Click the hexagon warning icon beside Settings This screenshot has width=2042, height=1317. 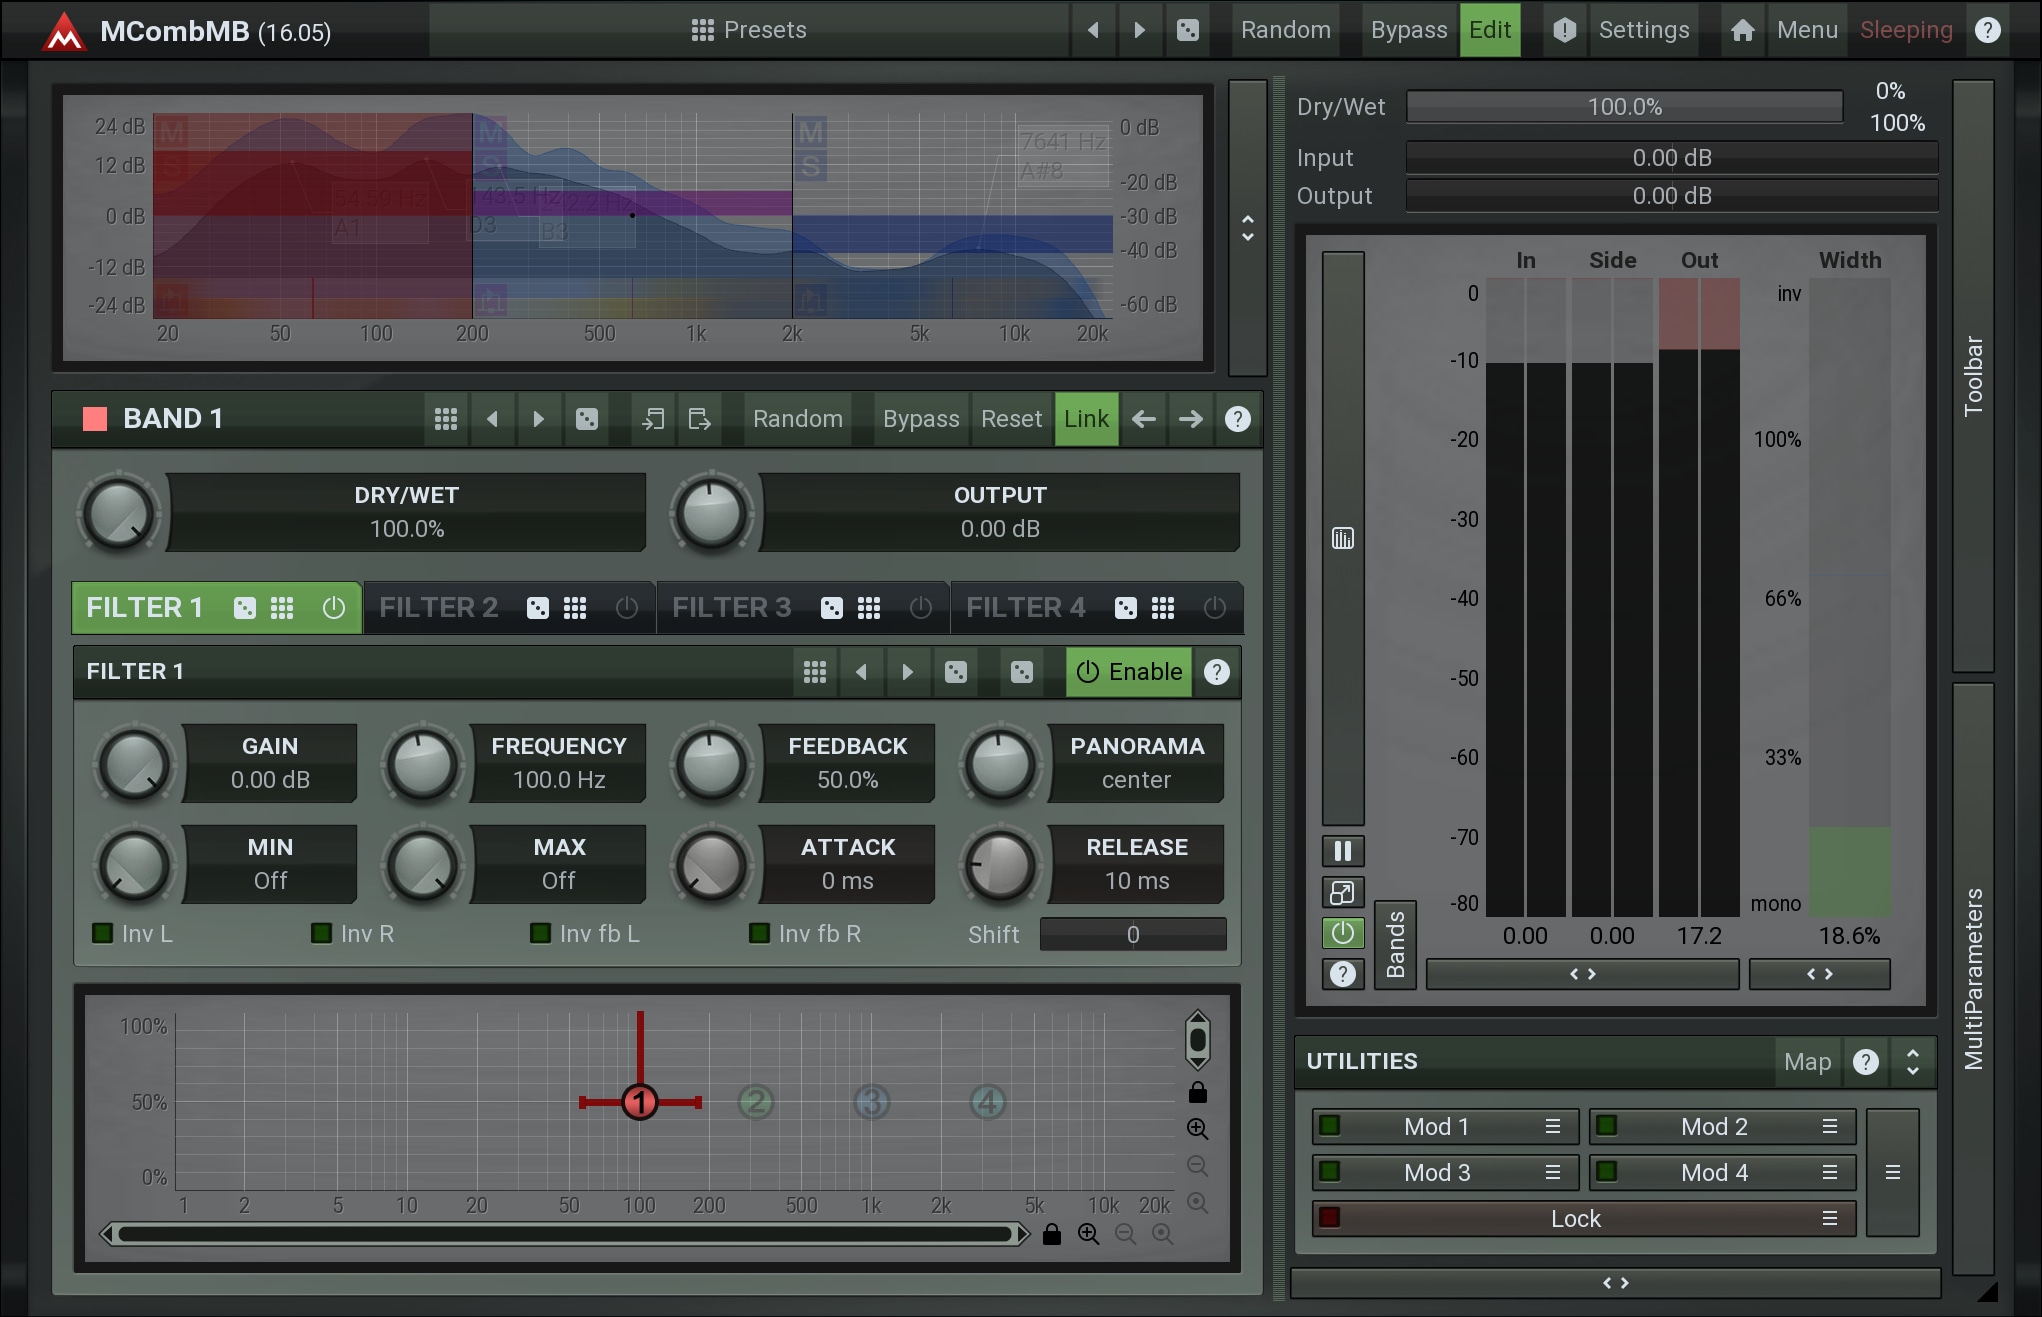[1564, 30]
